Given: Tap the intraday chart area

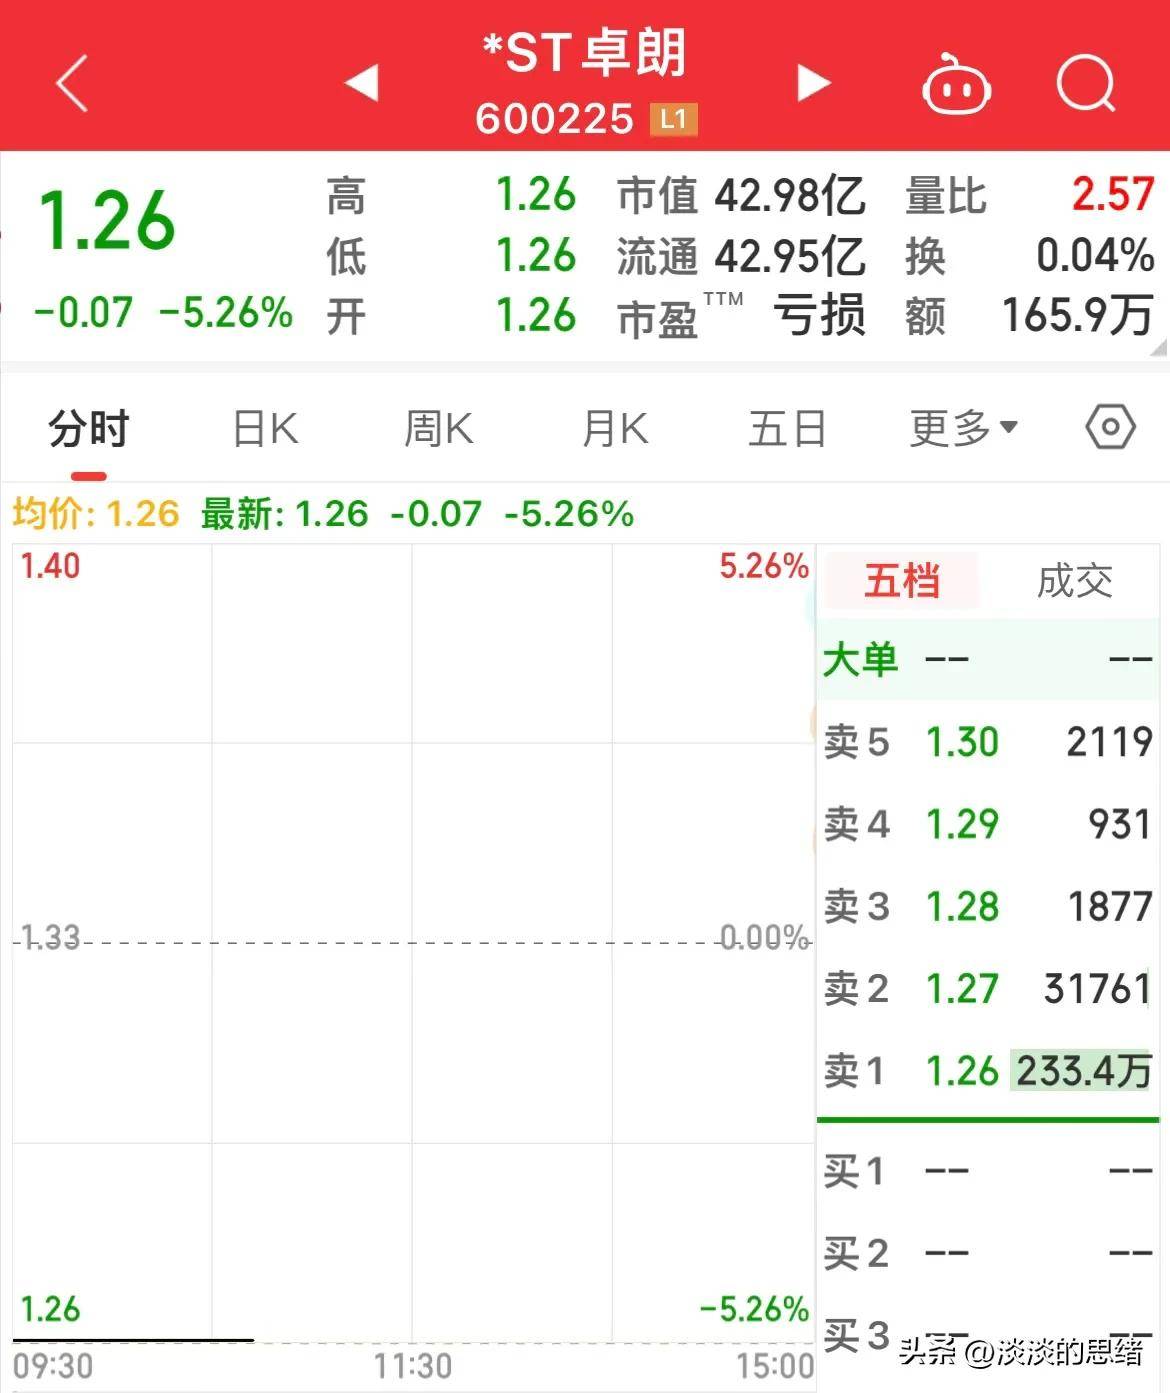Looking at the screenshot, I should coord(413,942).
